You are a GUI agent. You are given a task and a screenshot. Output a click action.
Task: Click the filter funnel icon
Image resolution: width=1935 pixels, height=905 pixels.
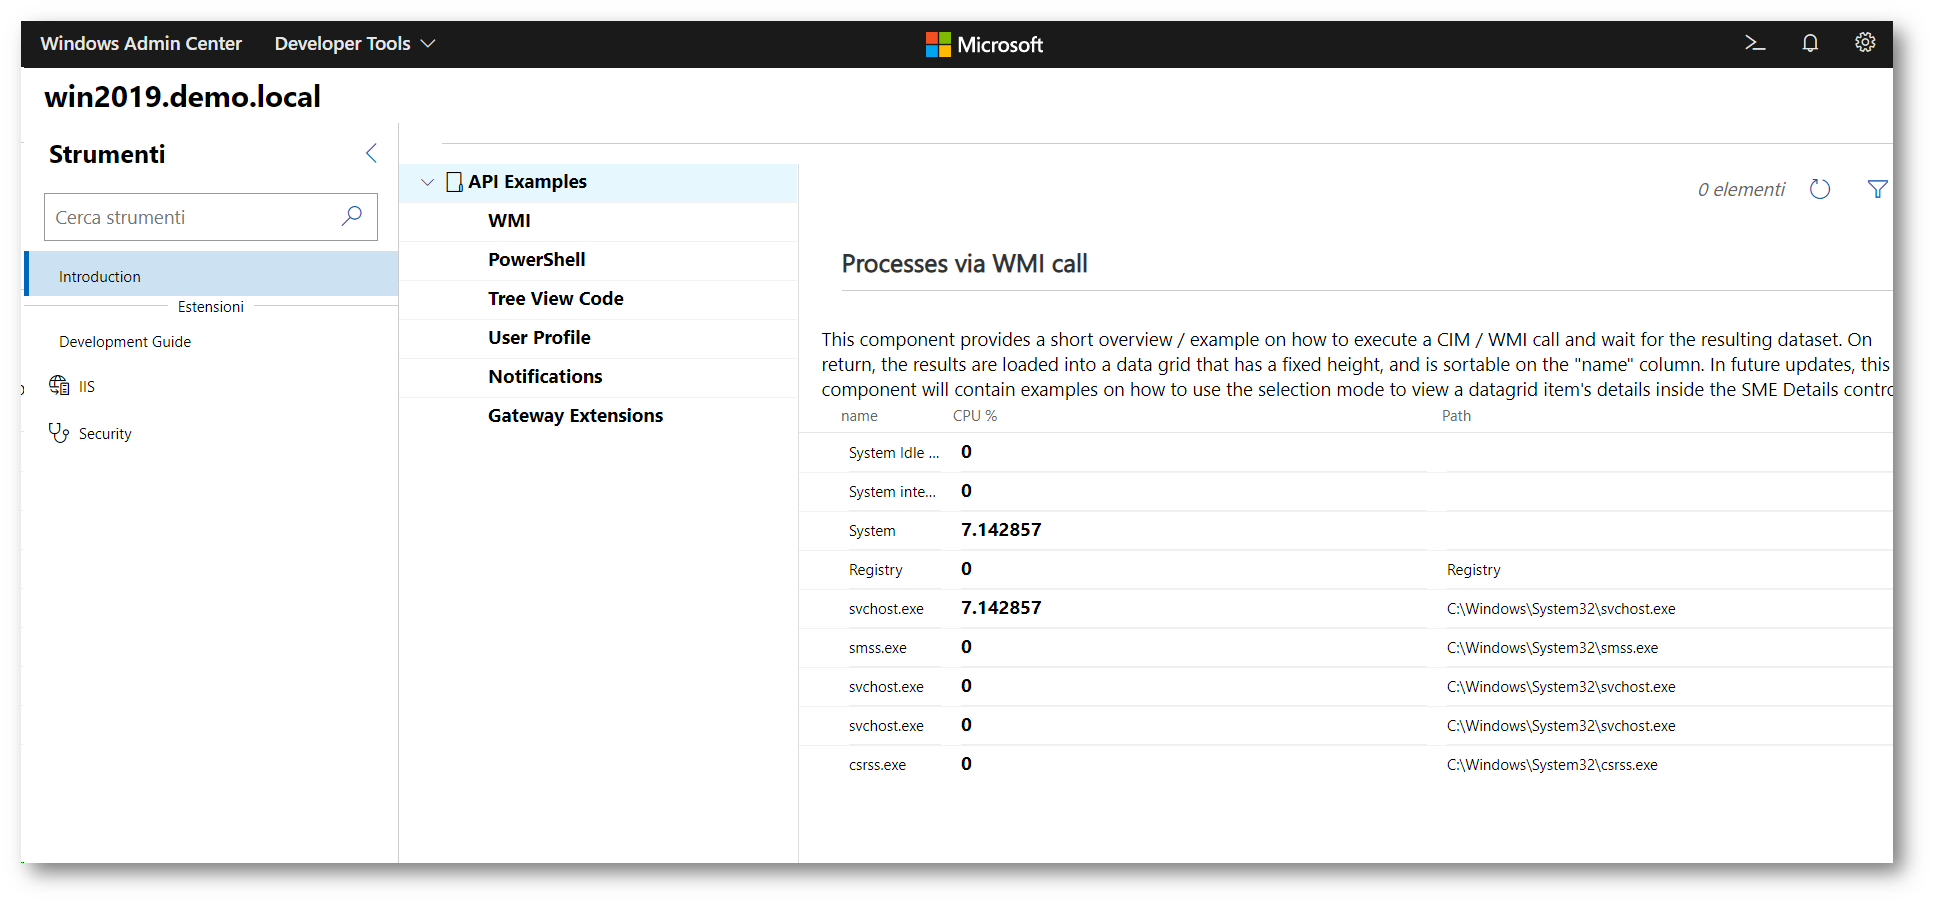pos(1877,189)
